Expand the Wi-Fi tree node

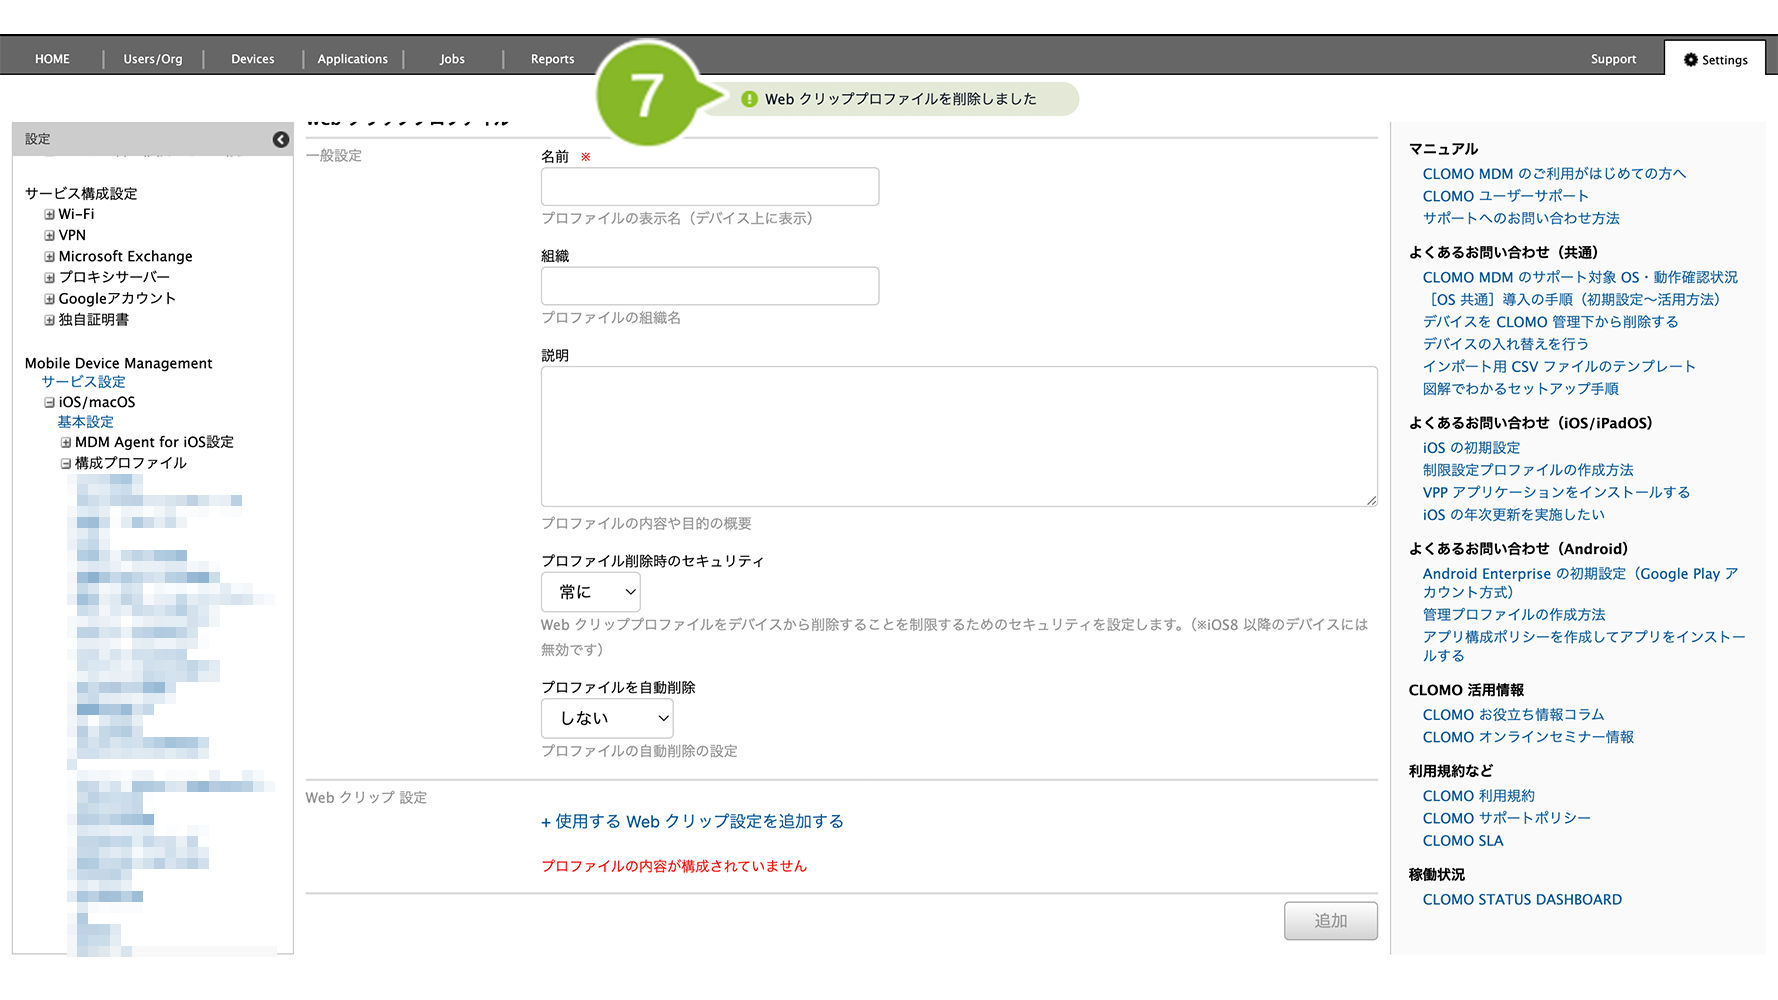pos(49,215)
